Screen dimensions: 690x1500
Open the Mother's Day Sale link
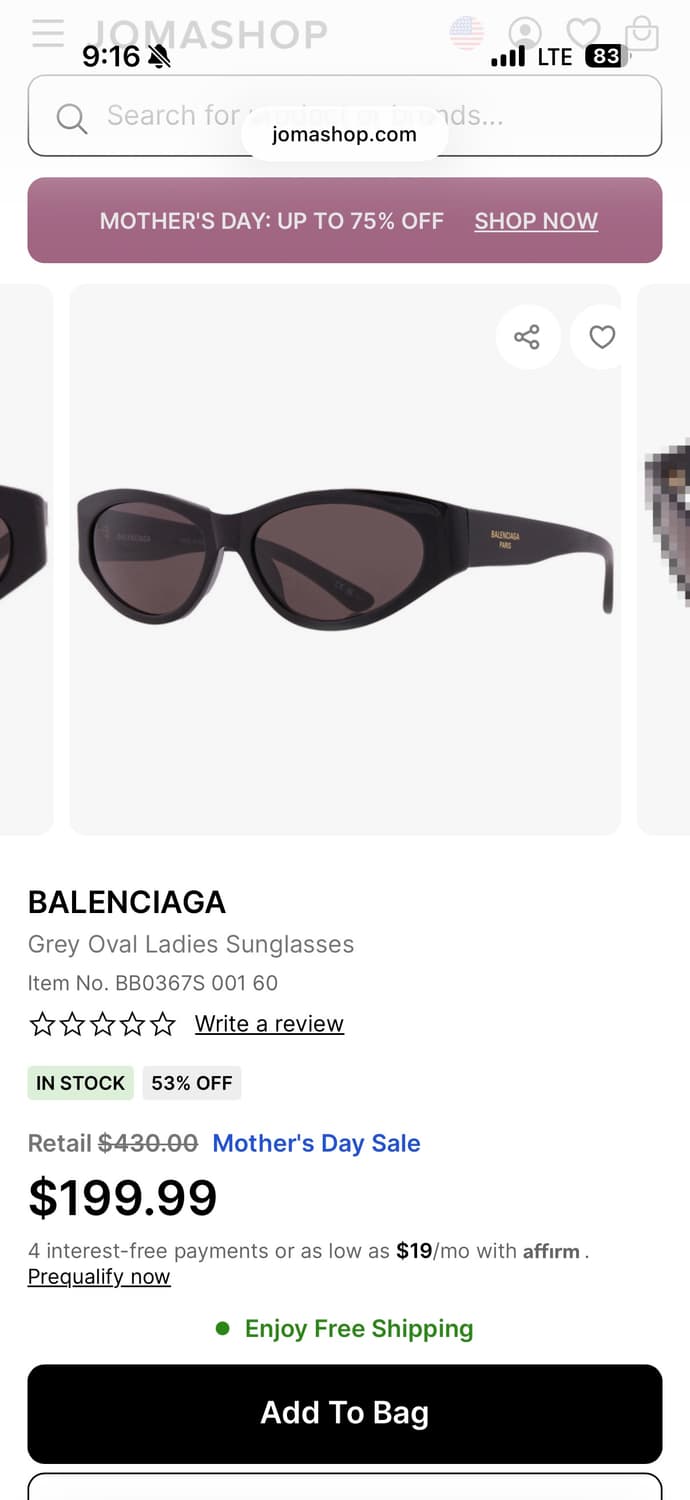[316, 1143]
